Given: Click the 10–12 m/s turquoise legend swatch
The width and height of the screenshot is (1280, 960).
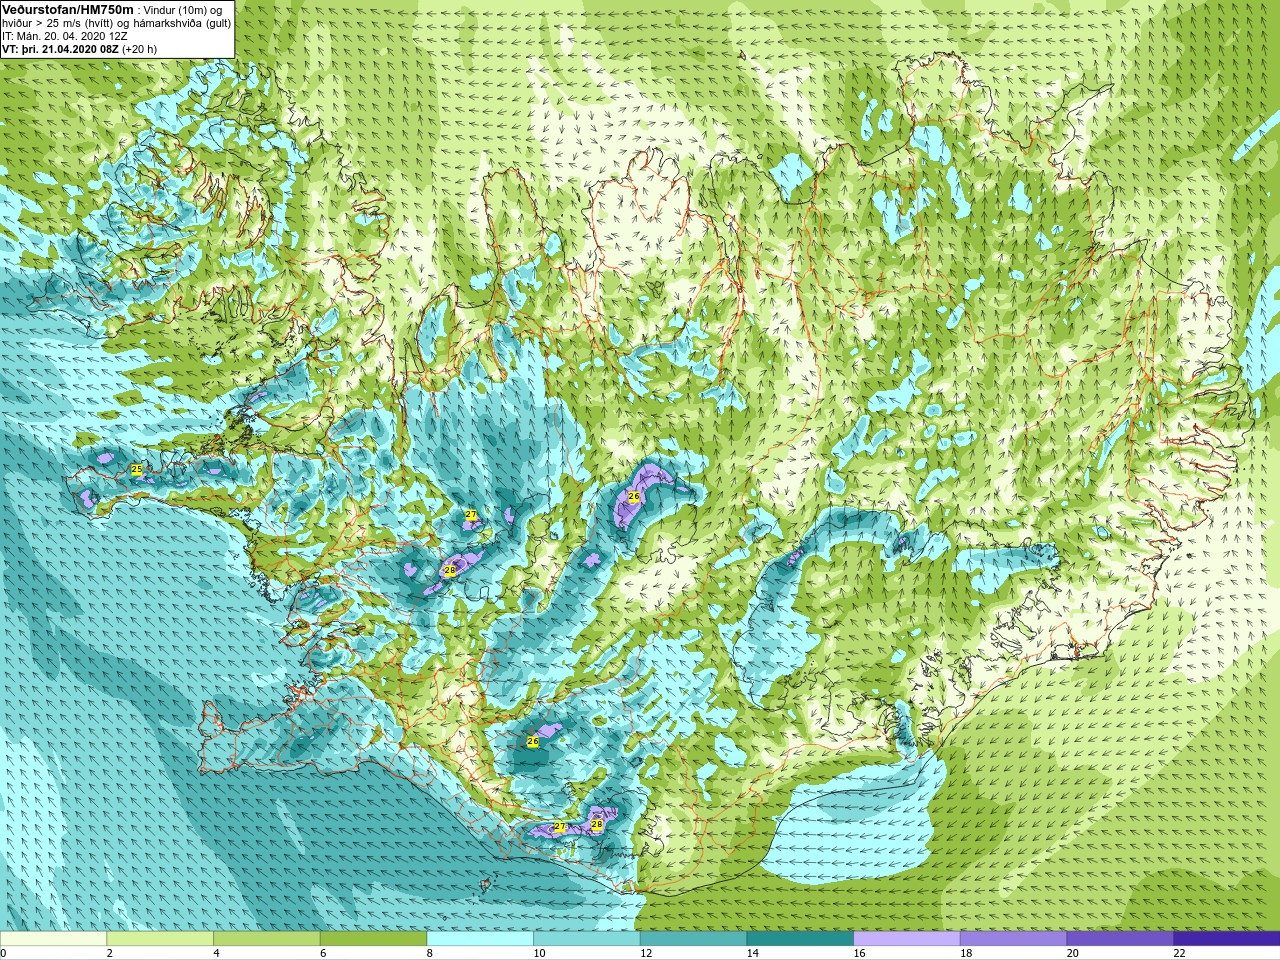Looking at the screenshot, I should pyautogui.click(x=587, y=939).
